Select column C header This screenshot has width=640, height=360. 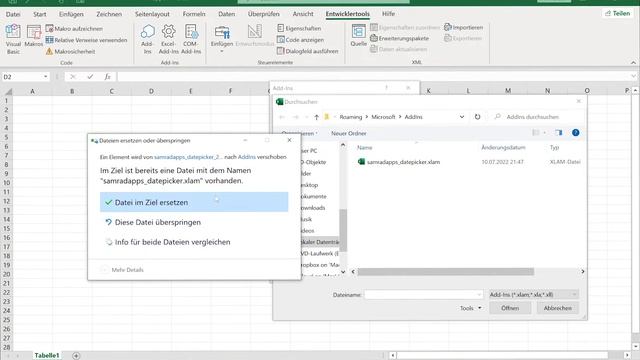pyautogui.click(x=111, y=91)
